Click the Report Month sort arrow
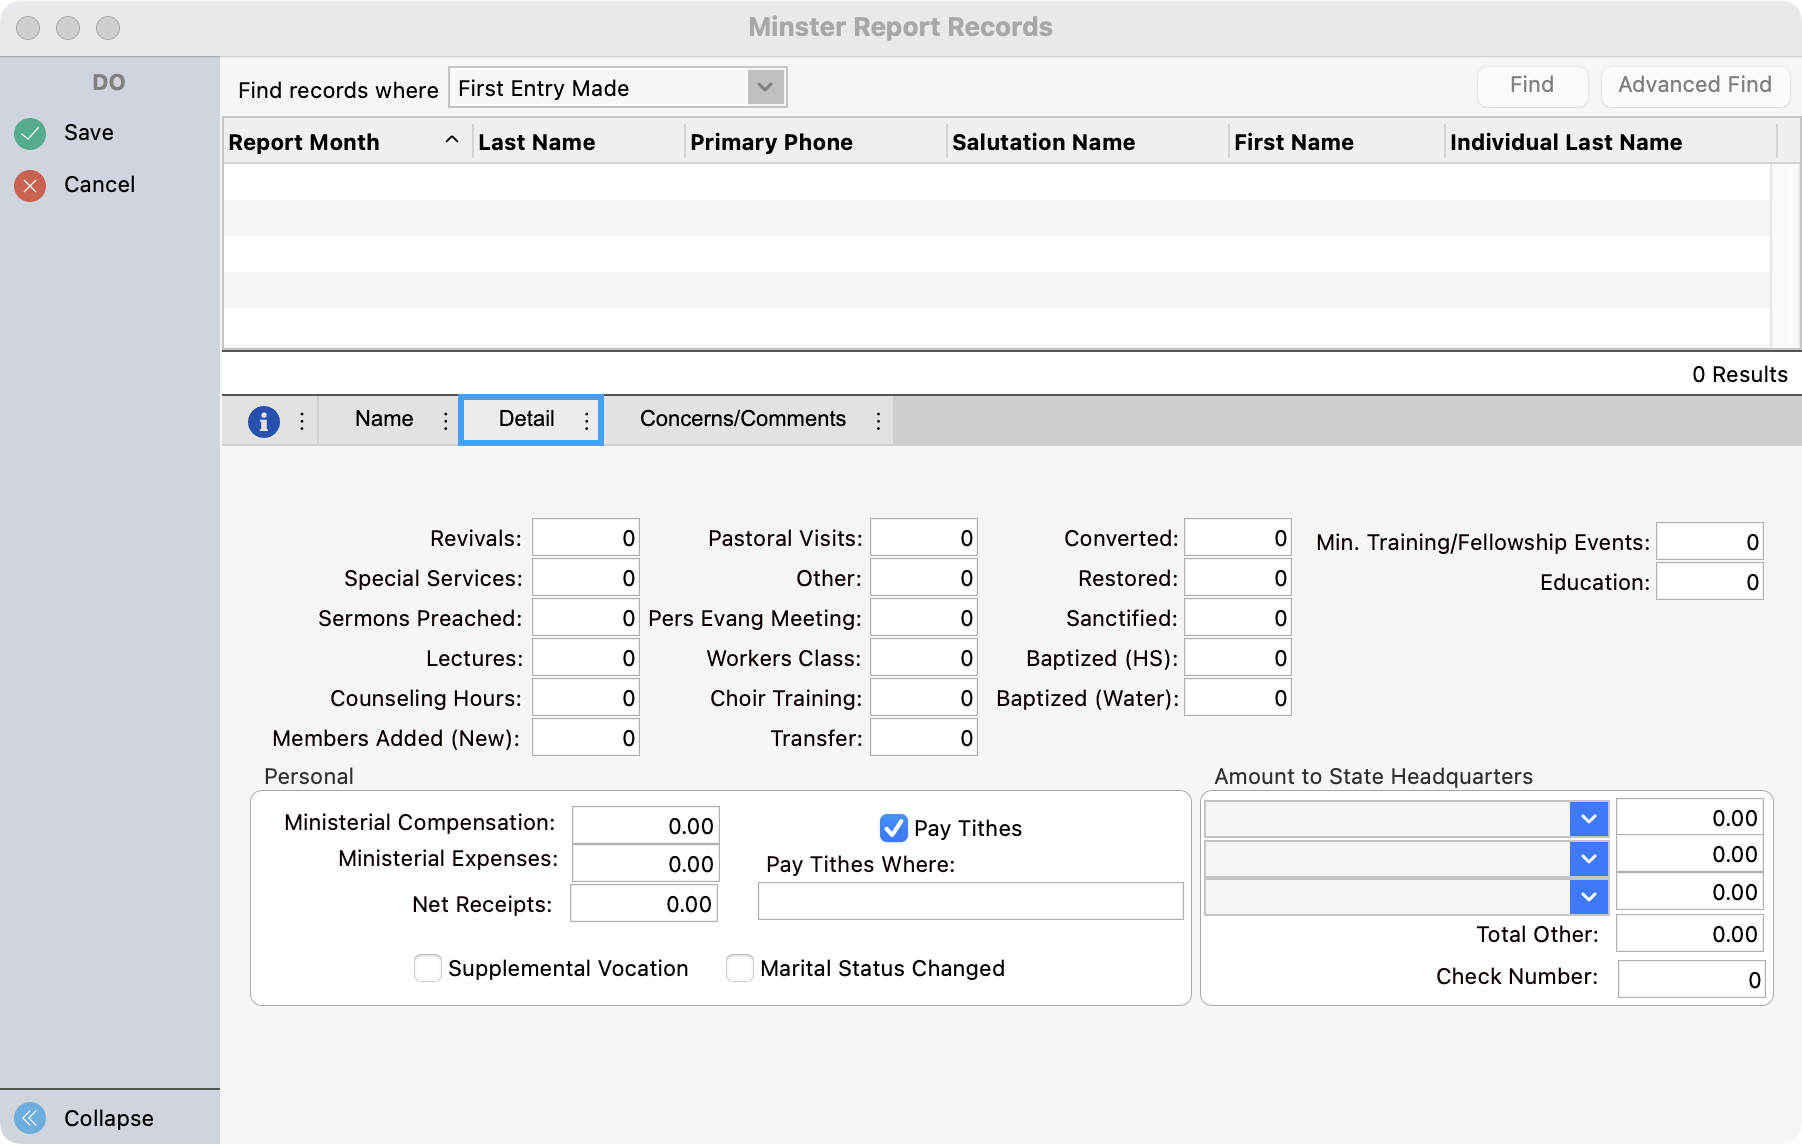1802x1144 pixels. (x=453, y=141)
